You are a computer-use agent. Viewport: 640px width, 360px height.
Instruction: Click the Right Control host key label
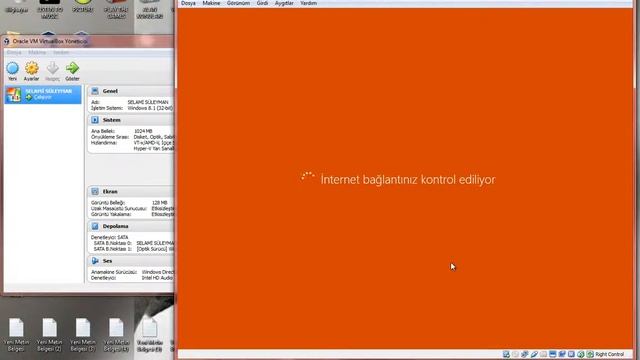coord(609,354)
